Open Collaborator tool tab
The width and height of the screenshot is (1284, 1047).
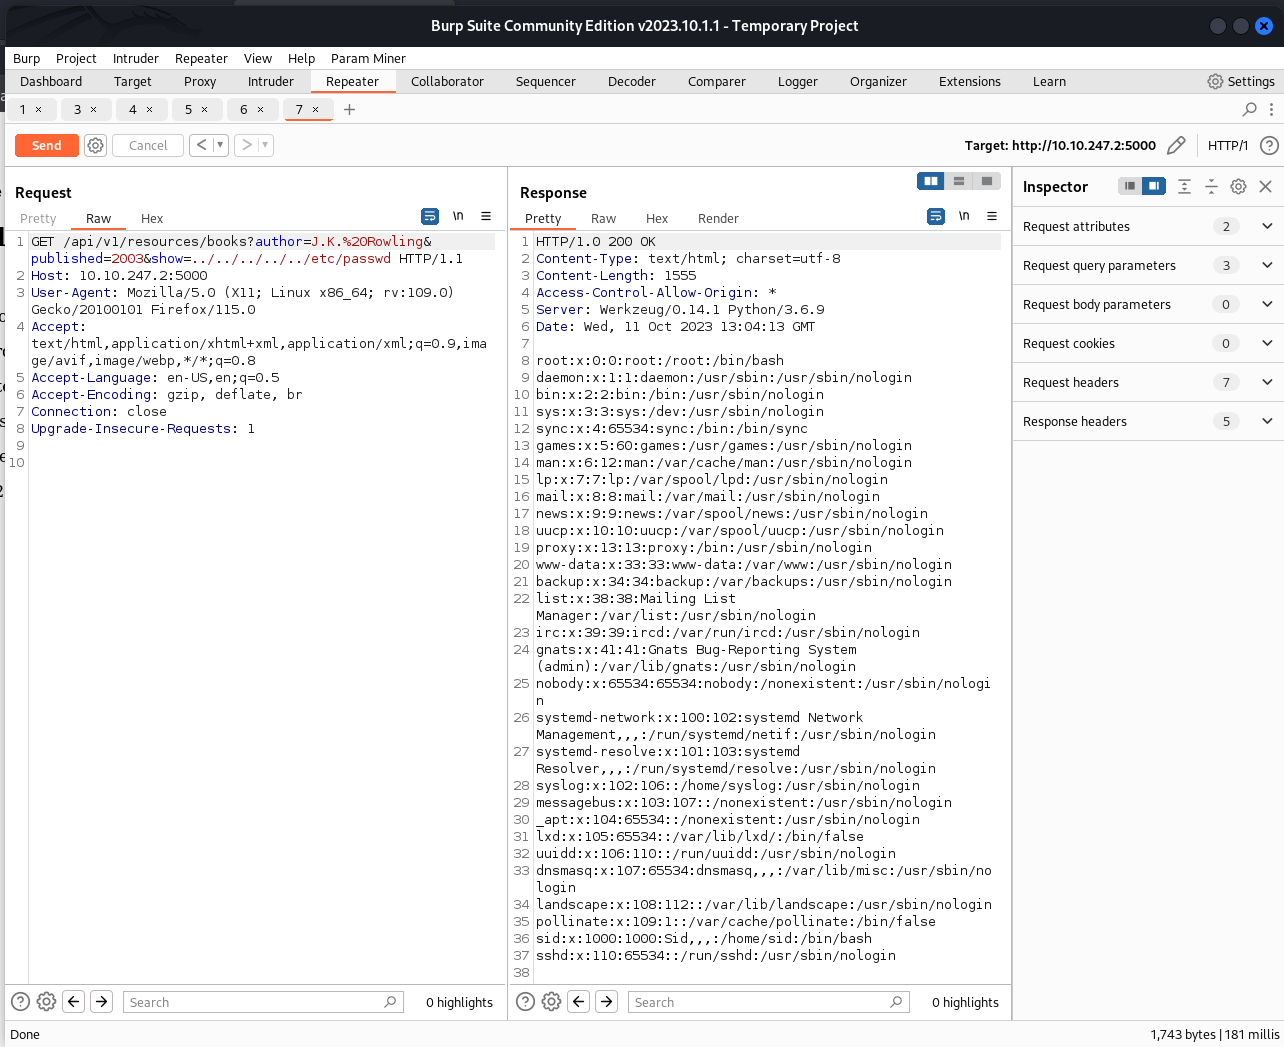click(x=447, y=81)
